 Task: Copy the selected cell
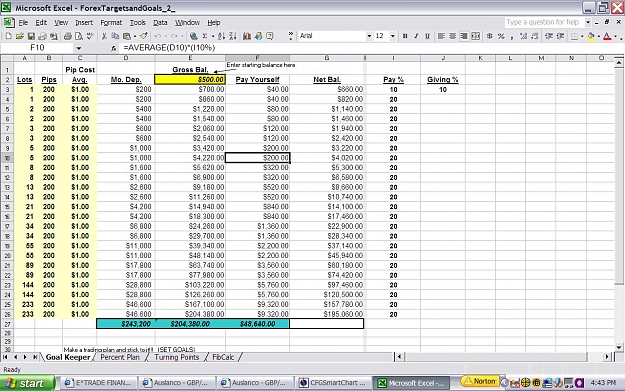click(115, 36)
